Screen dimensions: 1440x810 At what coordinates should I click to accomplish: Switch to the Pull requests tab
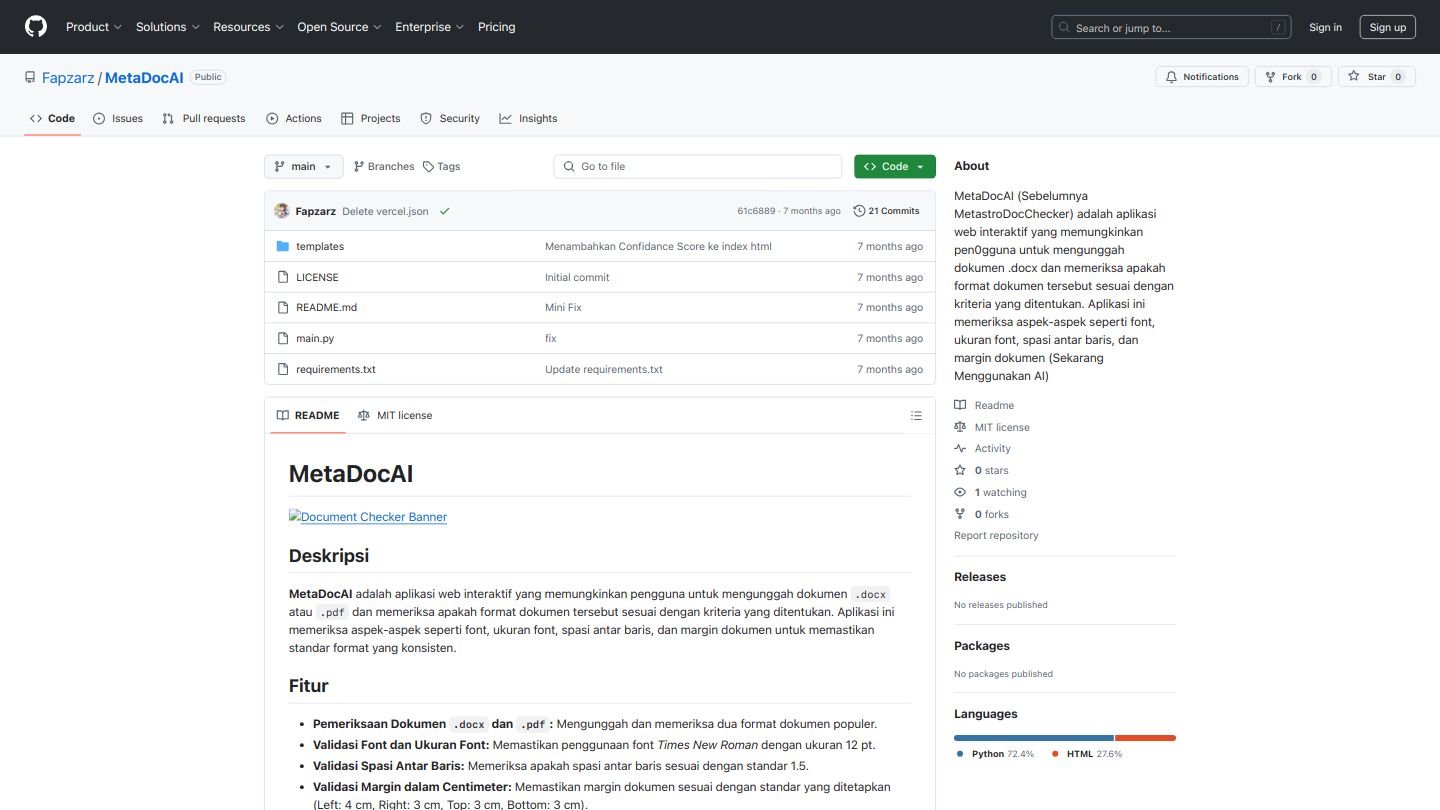coord(204,118)
